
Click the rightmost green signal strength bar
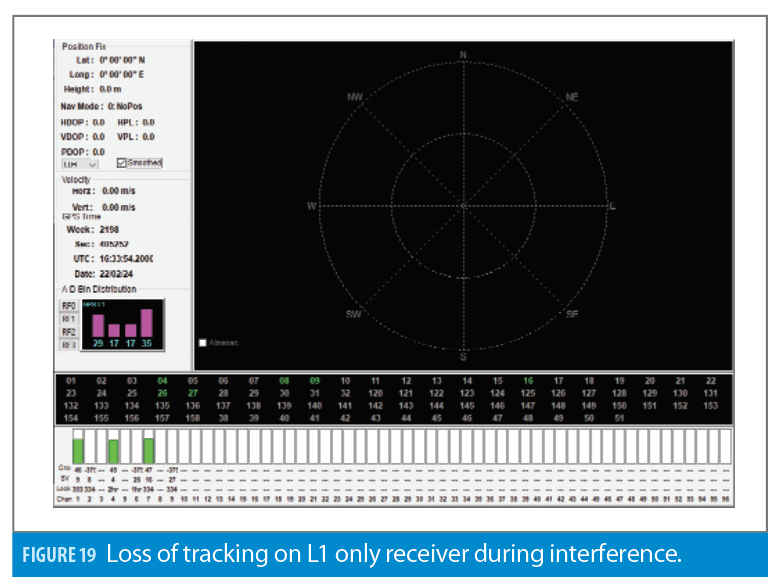[148, 449]
